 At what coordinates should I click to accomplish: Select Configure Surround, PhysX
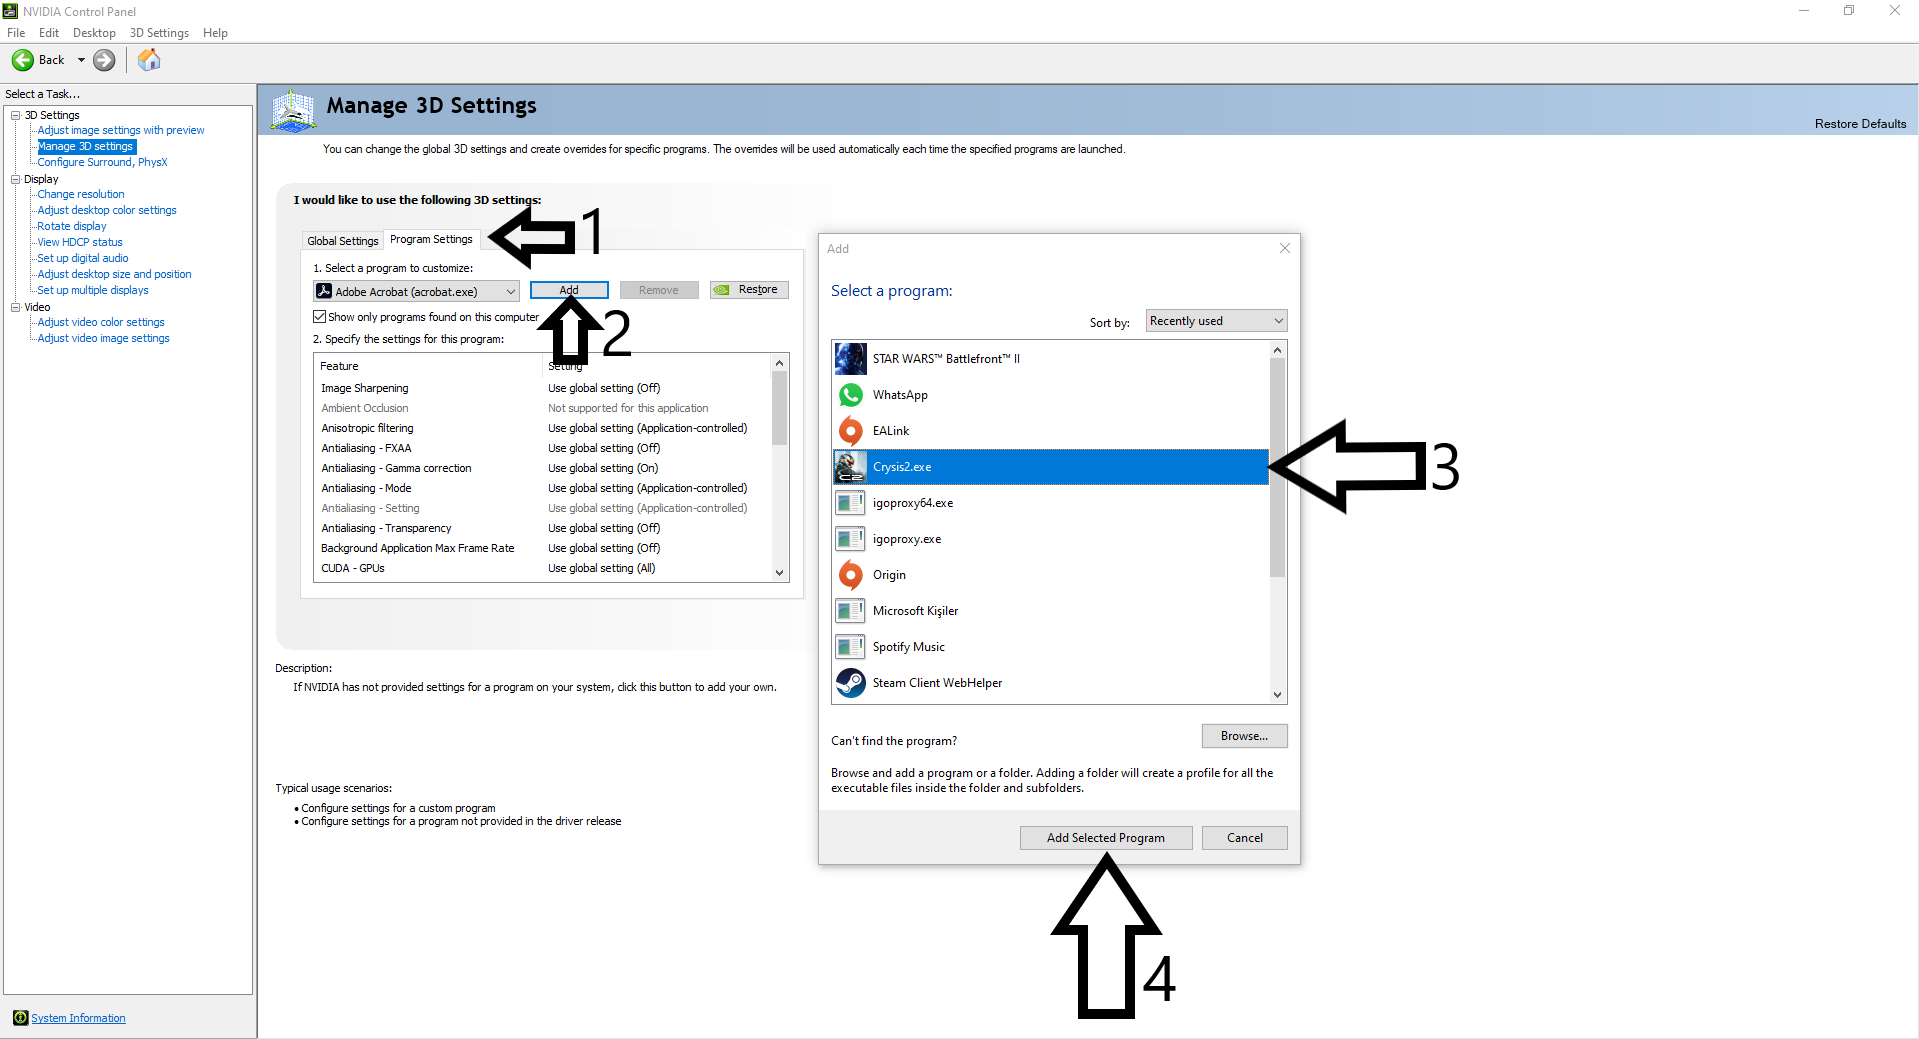pos(102,162)
